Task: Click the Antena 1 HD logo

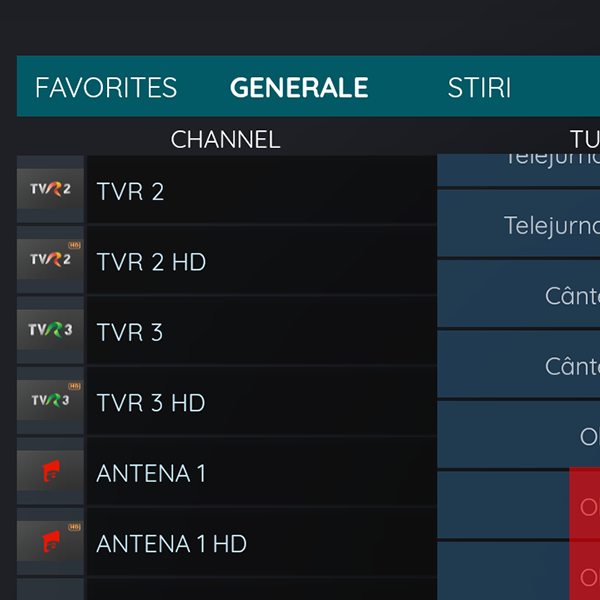Action: [x=50, y=541]
